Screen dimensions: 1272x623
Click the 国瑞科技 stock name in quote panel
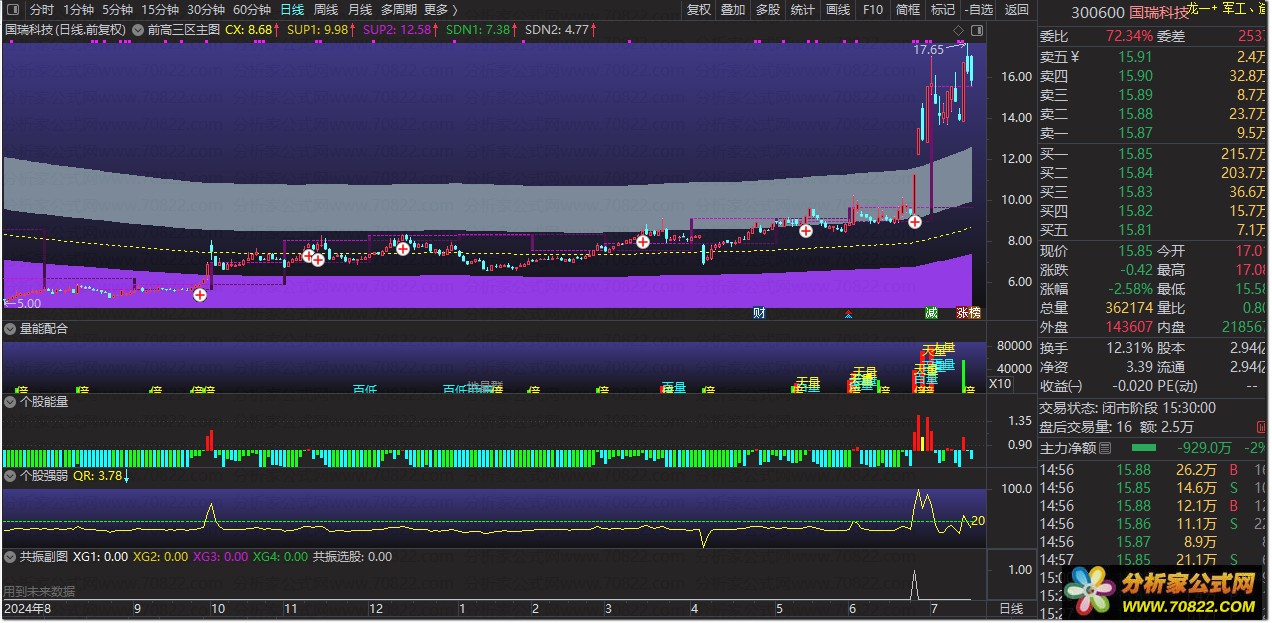[1160, 12]
